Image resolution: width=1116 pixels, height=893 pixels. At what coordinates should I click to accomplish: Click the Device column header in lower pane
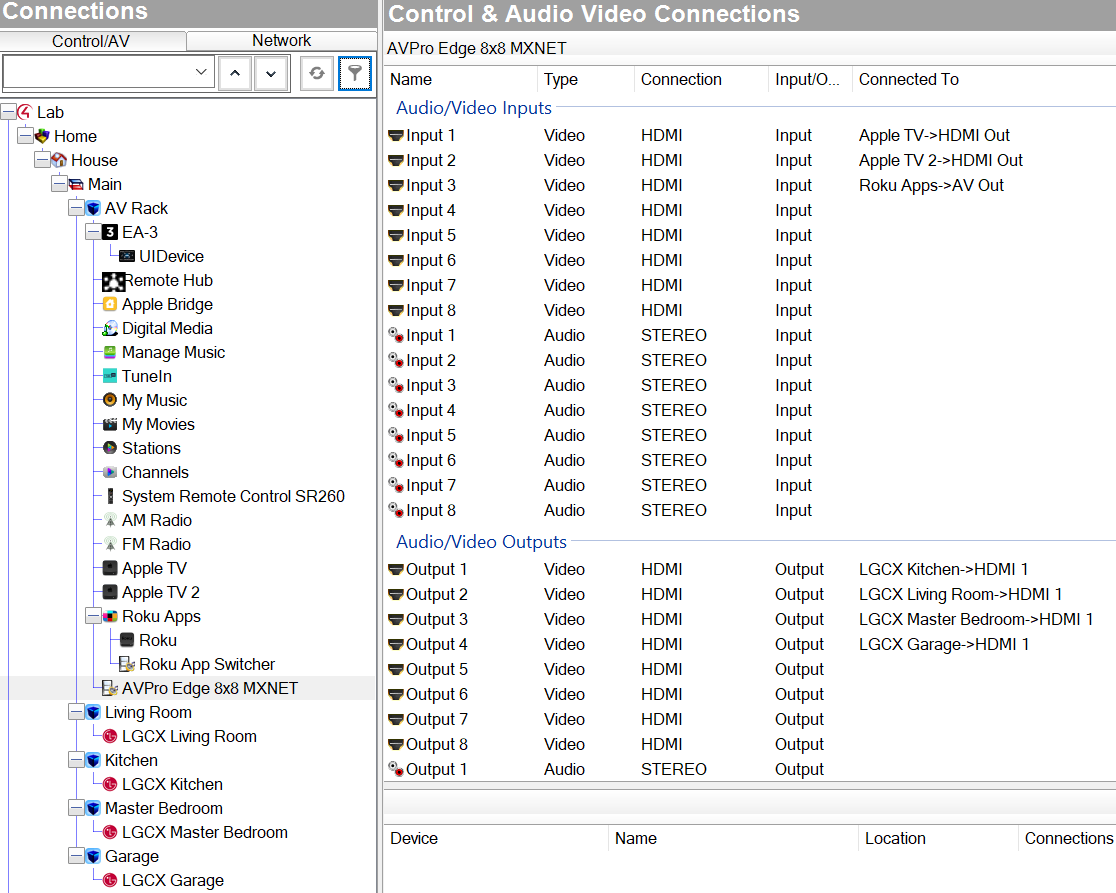496,838
